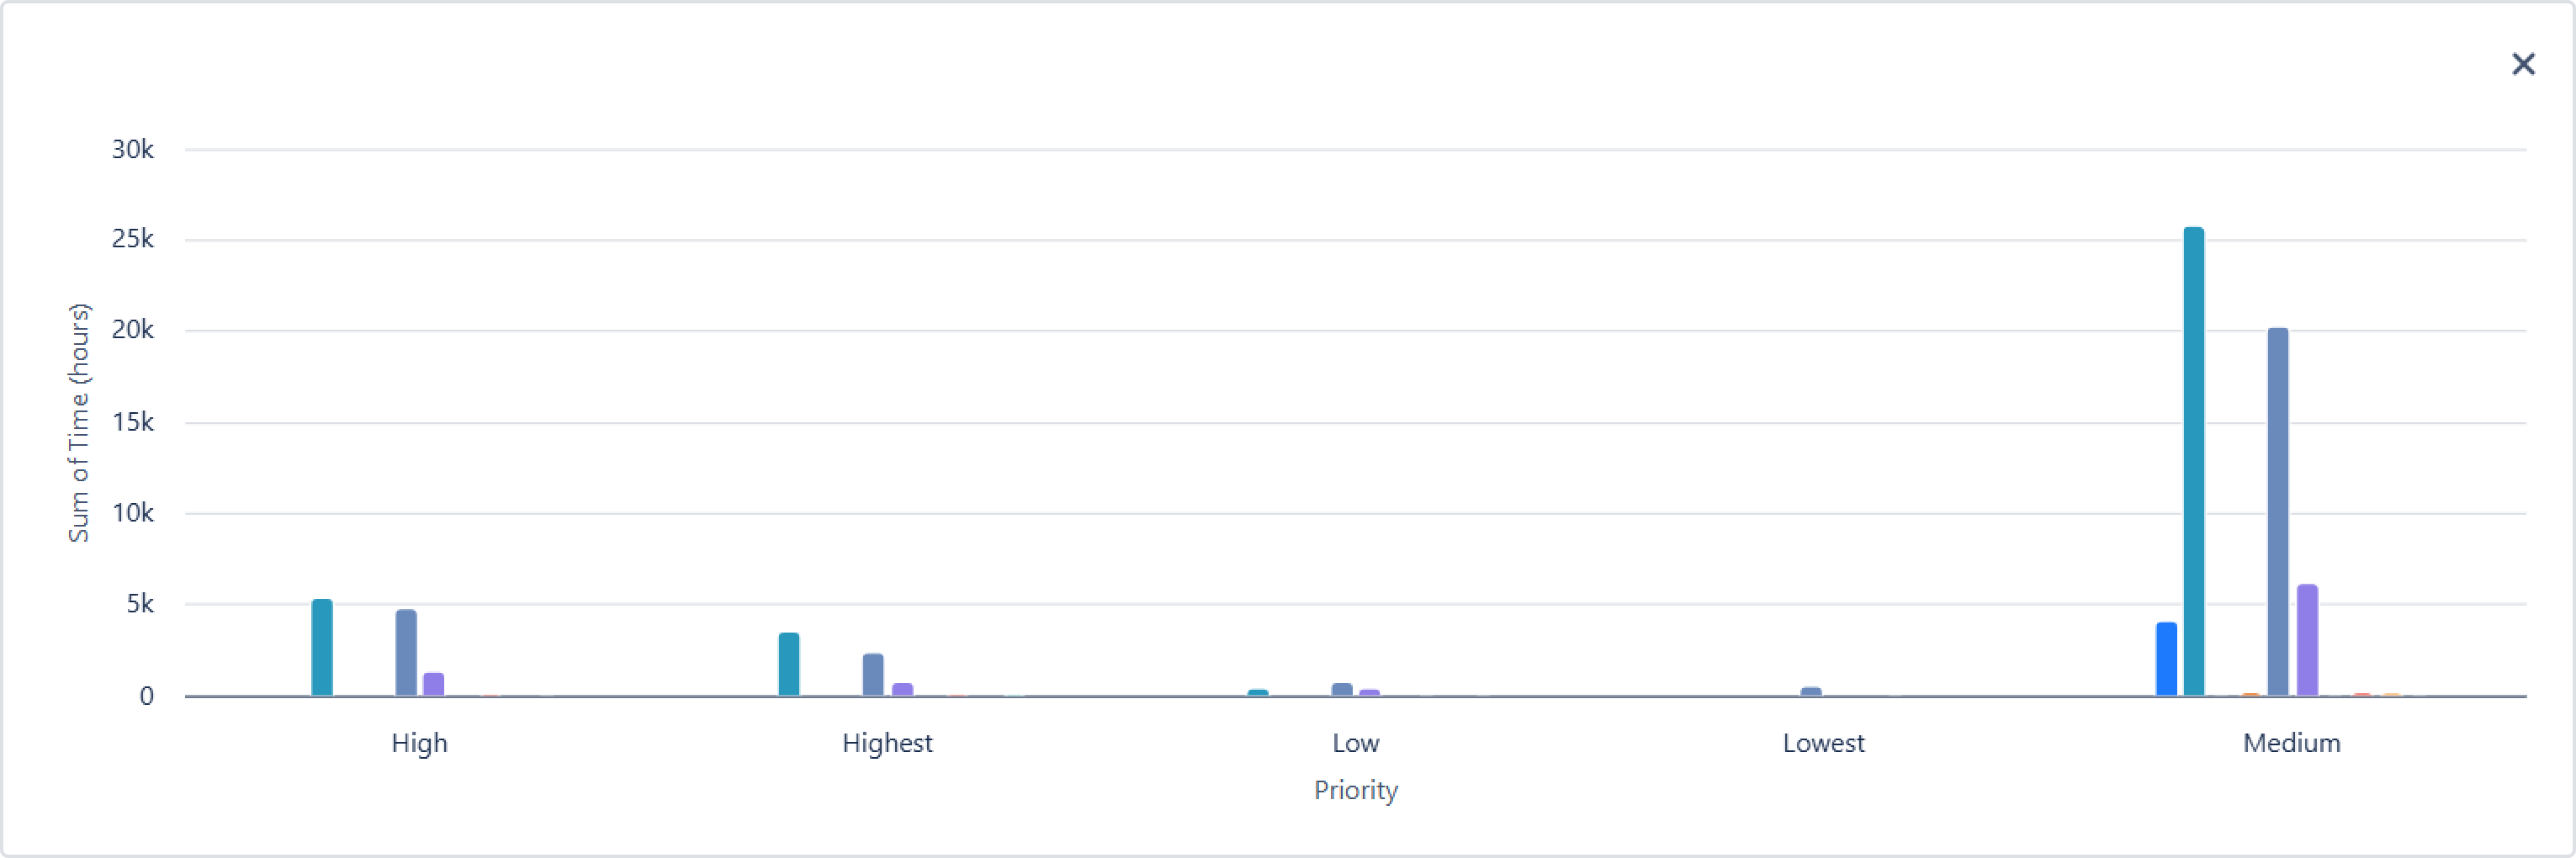
Task: Click the slate-blue bar in Highest group
Action: [x=873, y=674]
